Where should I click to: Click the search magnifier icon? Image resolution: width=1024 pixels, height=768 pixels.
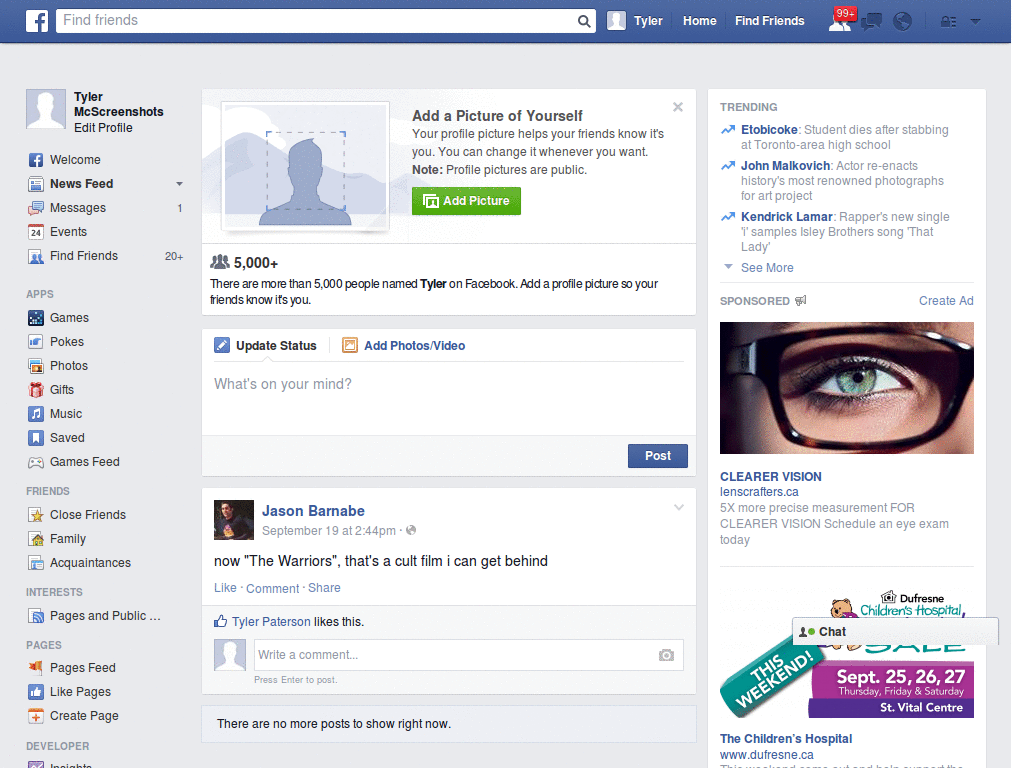tap(584, 22)
